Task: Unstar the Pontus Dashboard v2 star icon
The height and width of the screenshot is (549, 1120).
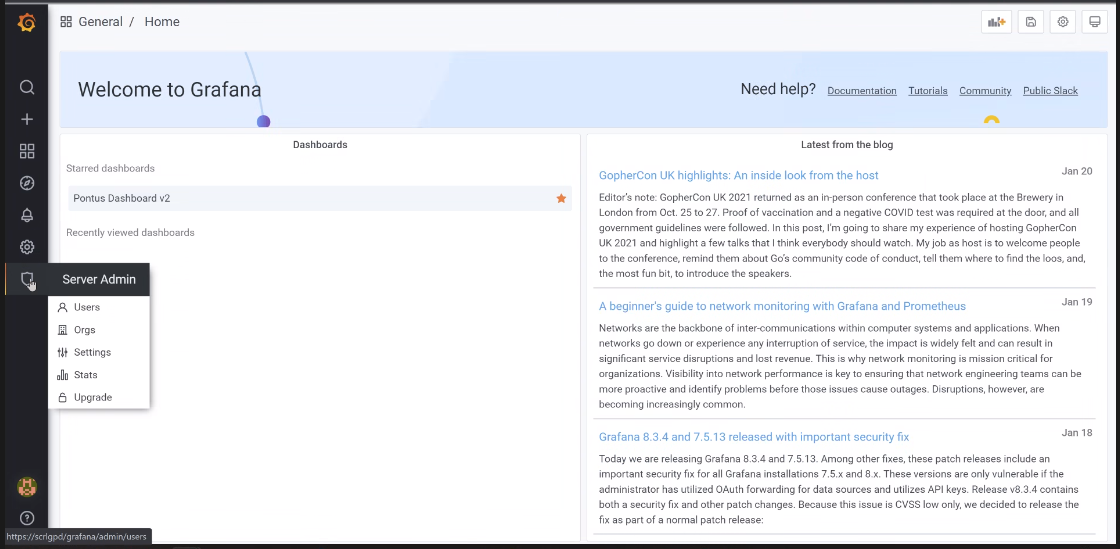Action: (561, 198)
